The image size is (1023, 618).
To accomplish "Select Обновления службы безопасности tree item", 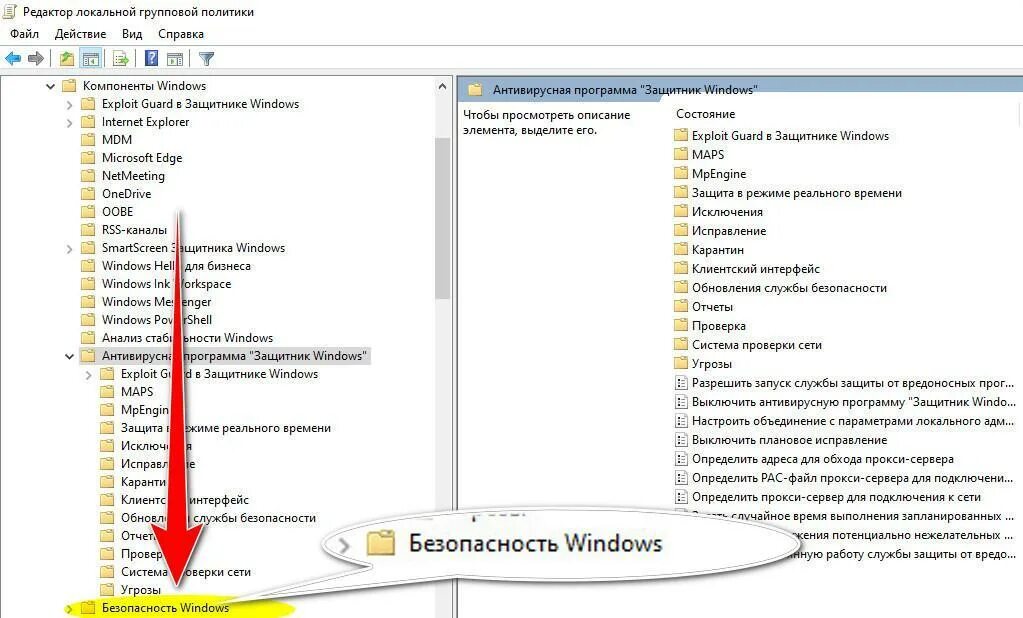I will tap(219, 518).
